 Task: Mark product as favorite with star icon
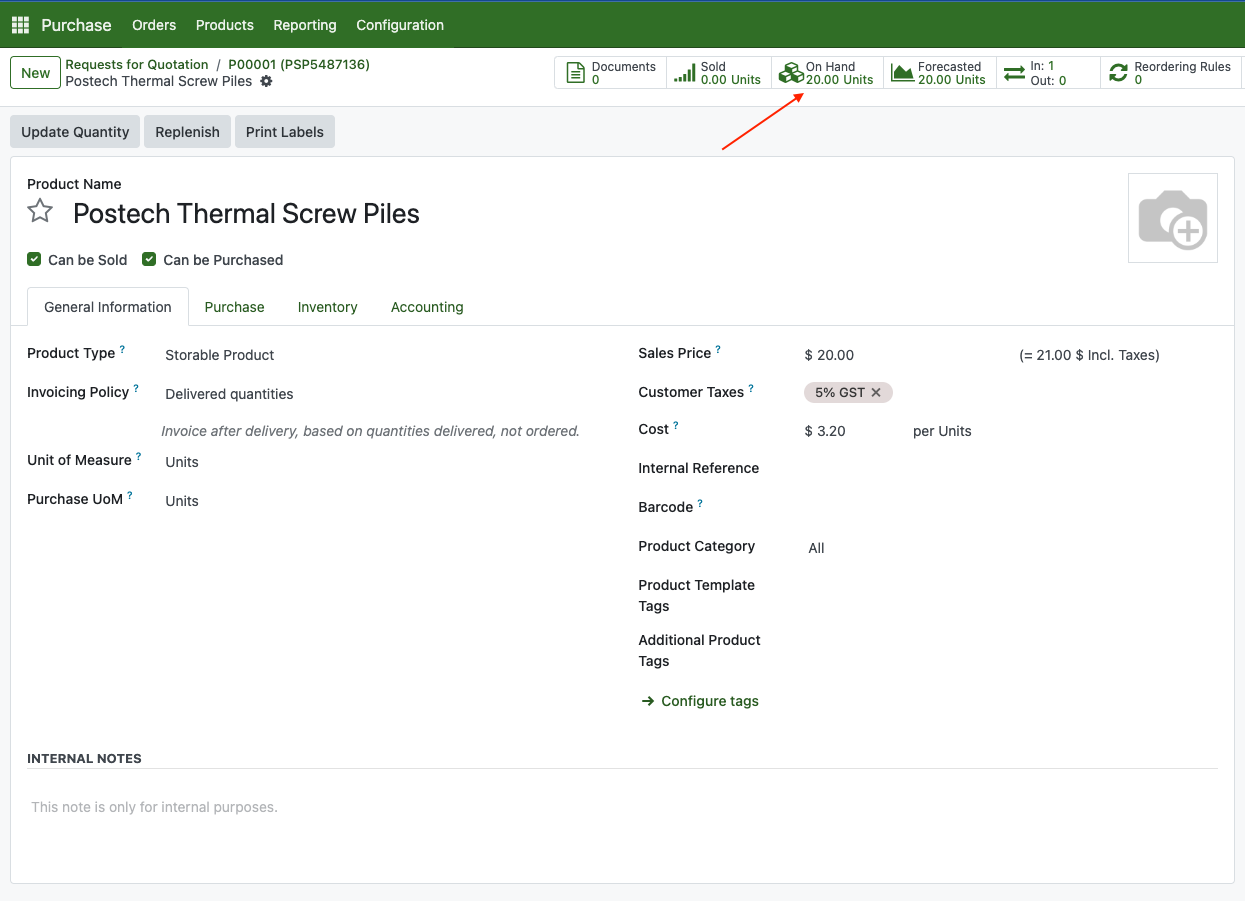click(x=40, y=211)
